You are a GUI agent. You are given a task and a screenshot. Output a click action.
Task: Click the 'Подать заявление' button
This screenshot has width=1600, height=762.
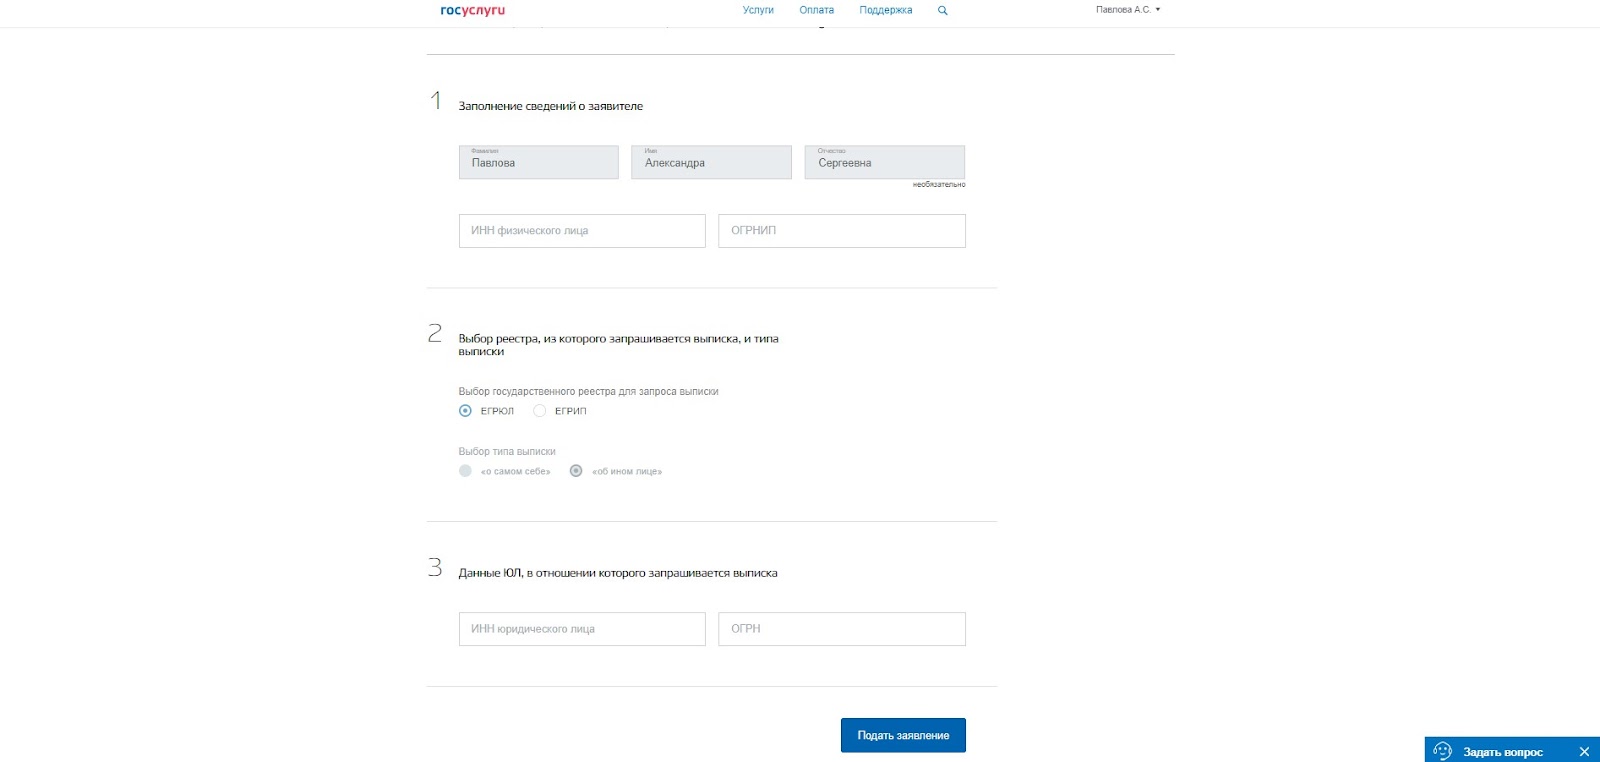903,735
